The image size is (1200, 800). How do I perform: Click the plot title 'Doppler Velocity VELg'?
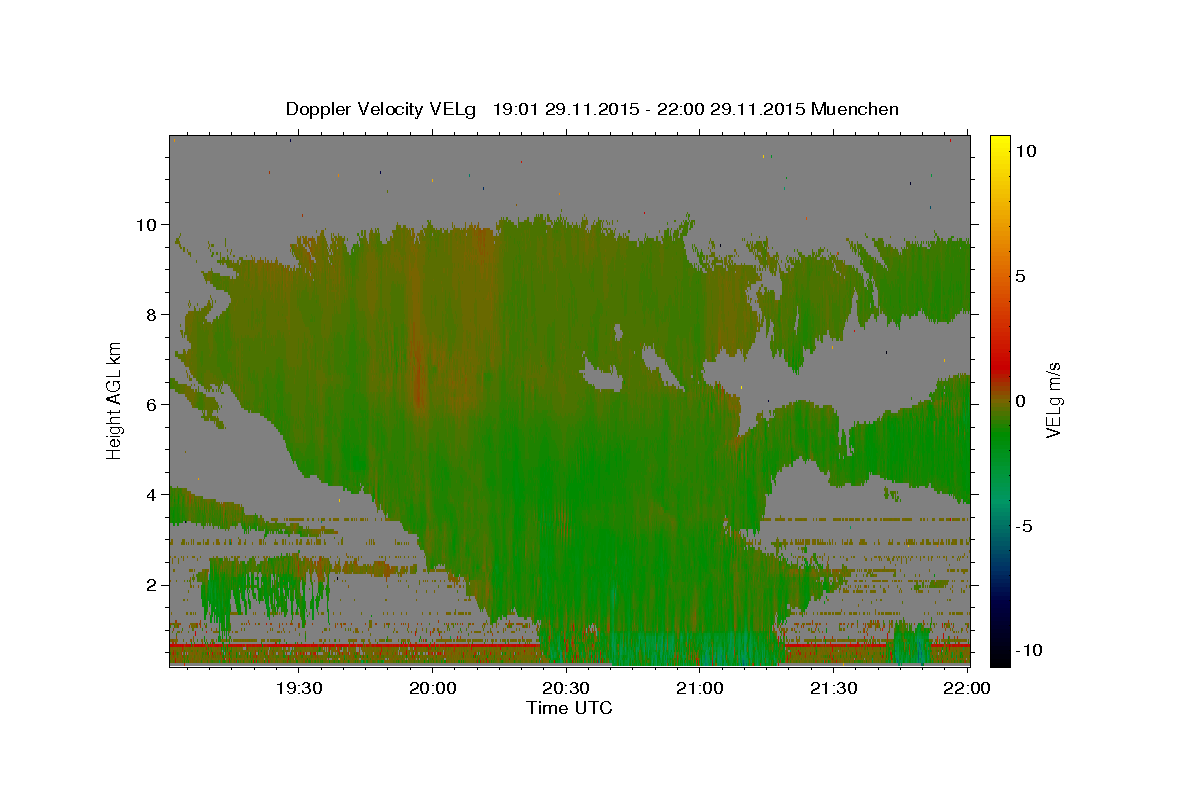point(381,109)
